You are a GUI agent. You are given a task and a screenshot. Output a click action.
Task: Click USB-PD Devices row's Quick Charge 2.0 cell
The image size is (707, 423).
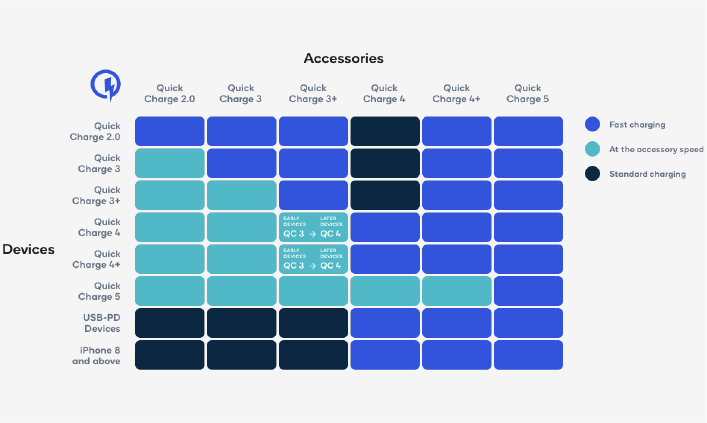coord(169,323)
